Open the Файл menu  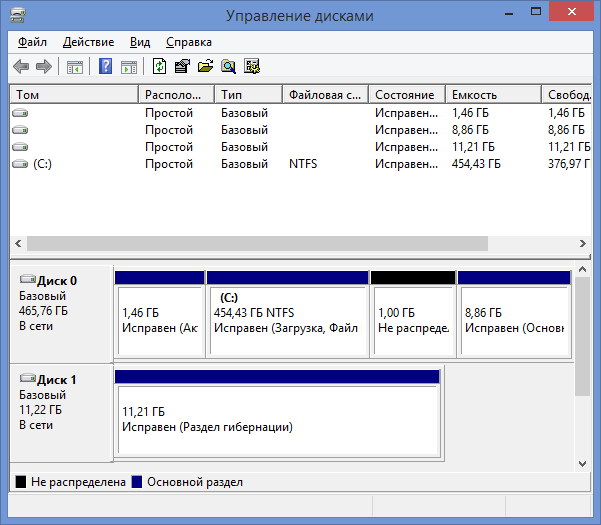coord(32,42)
